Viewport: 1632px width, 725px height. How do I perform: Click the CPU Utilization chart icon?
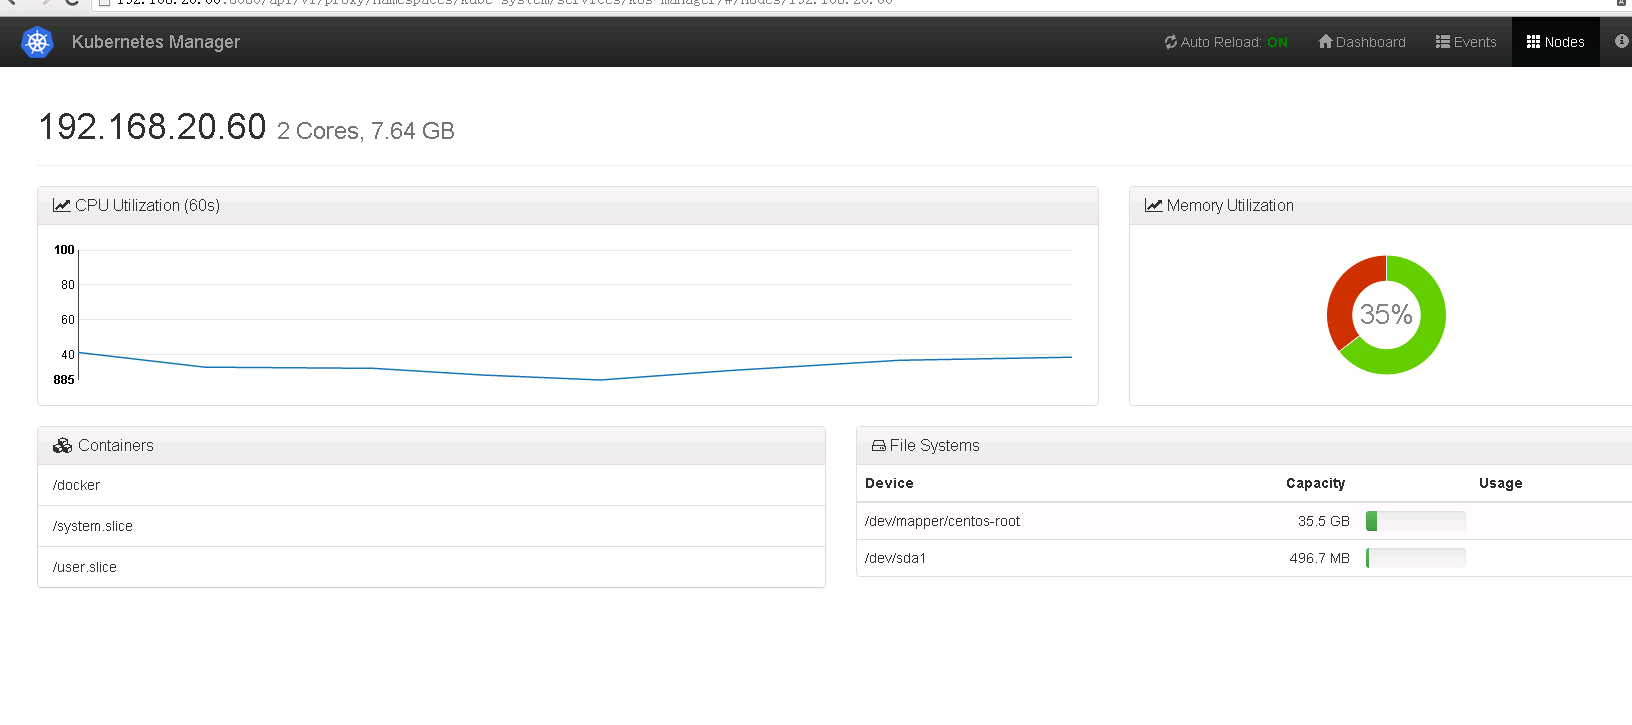click(62, 205)
